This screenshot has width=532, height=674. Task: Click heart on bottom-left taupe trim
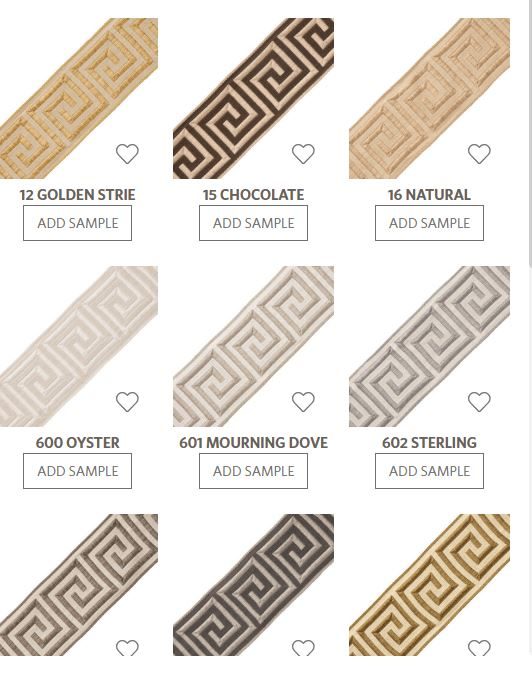click(127, 647)
